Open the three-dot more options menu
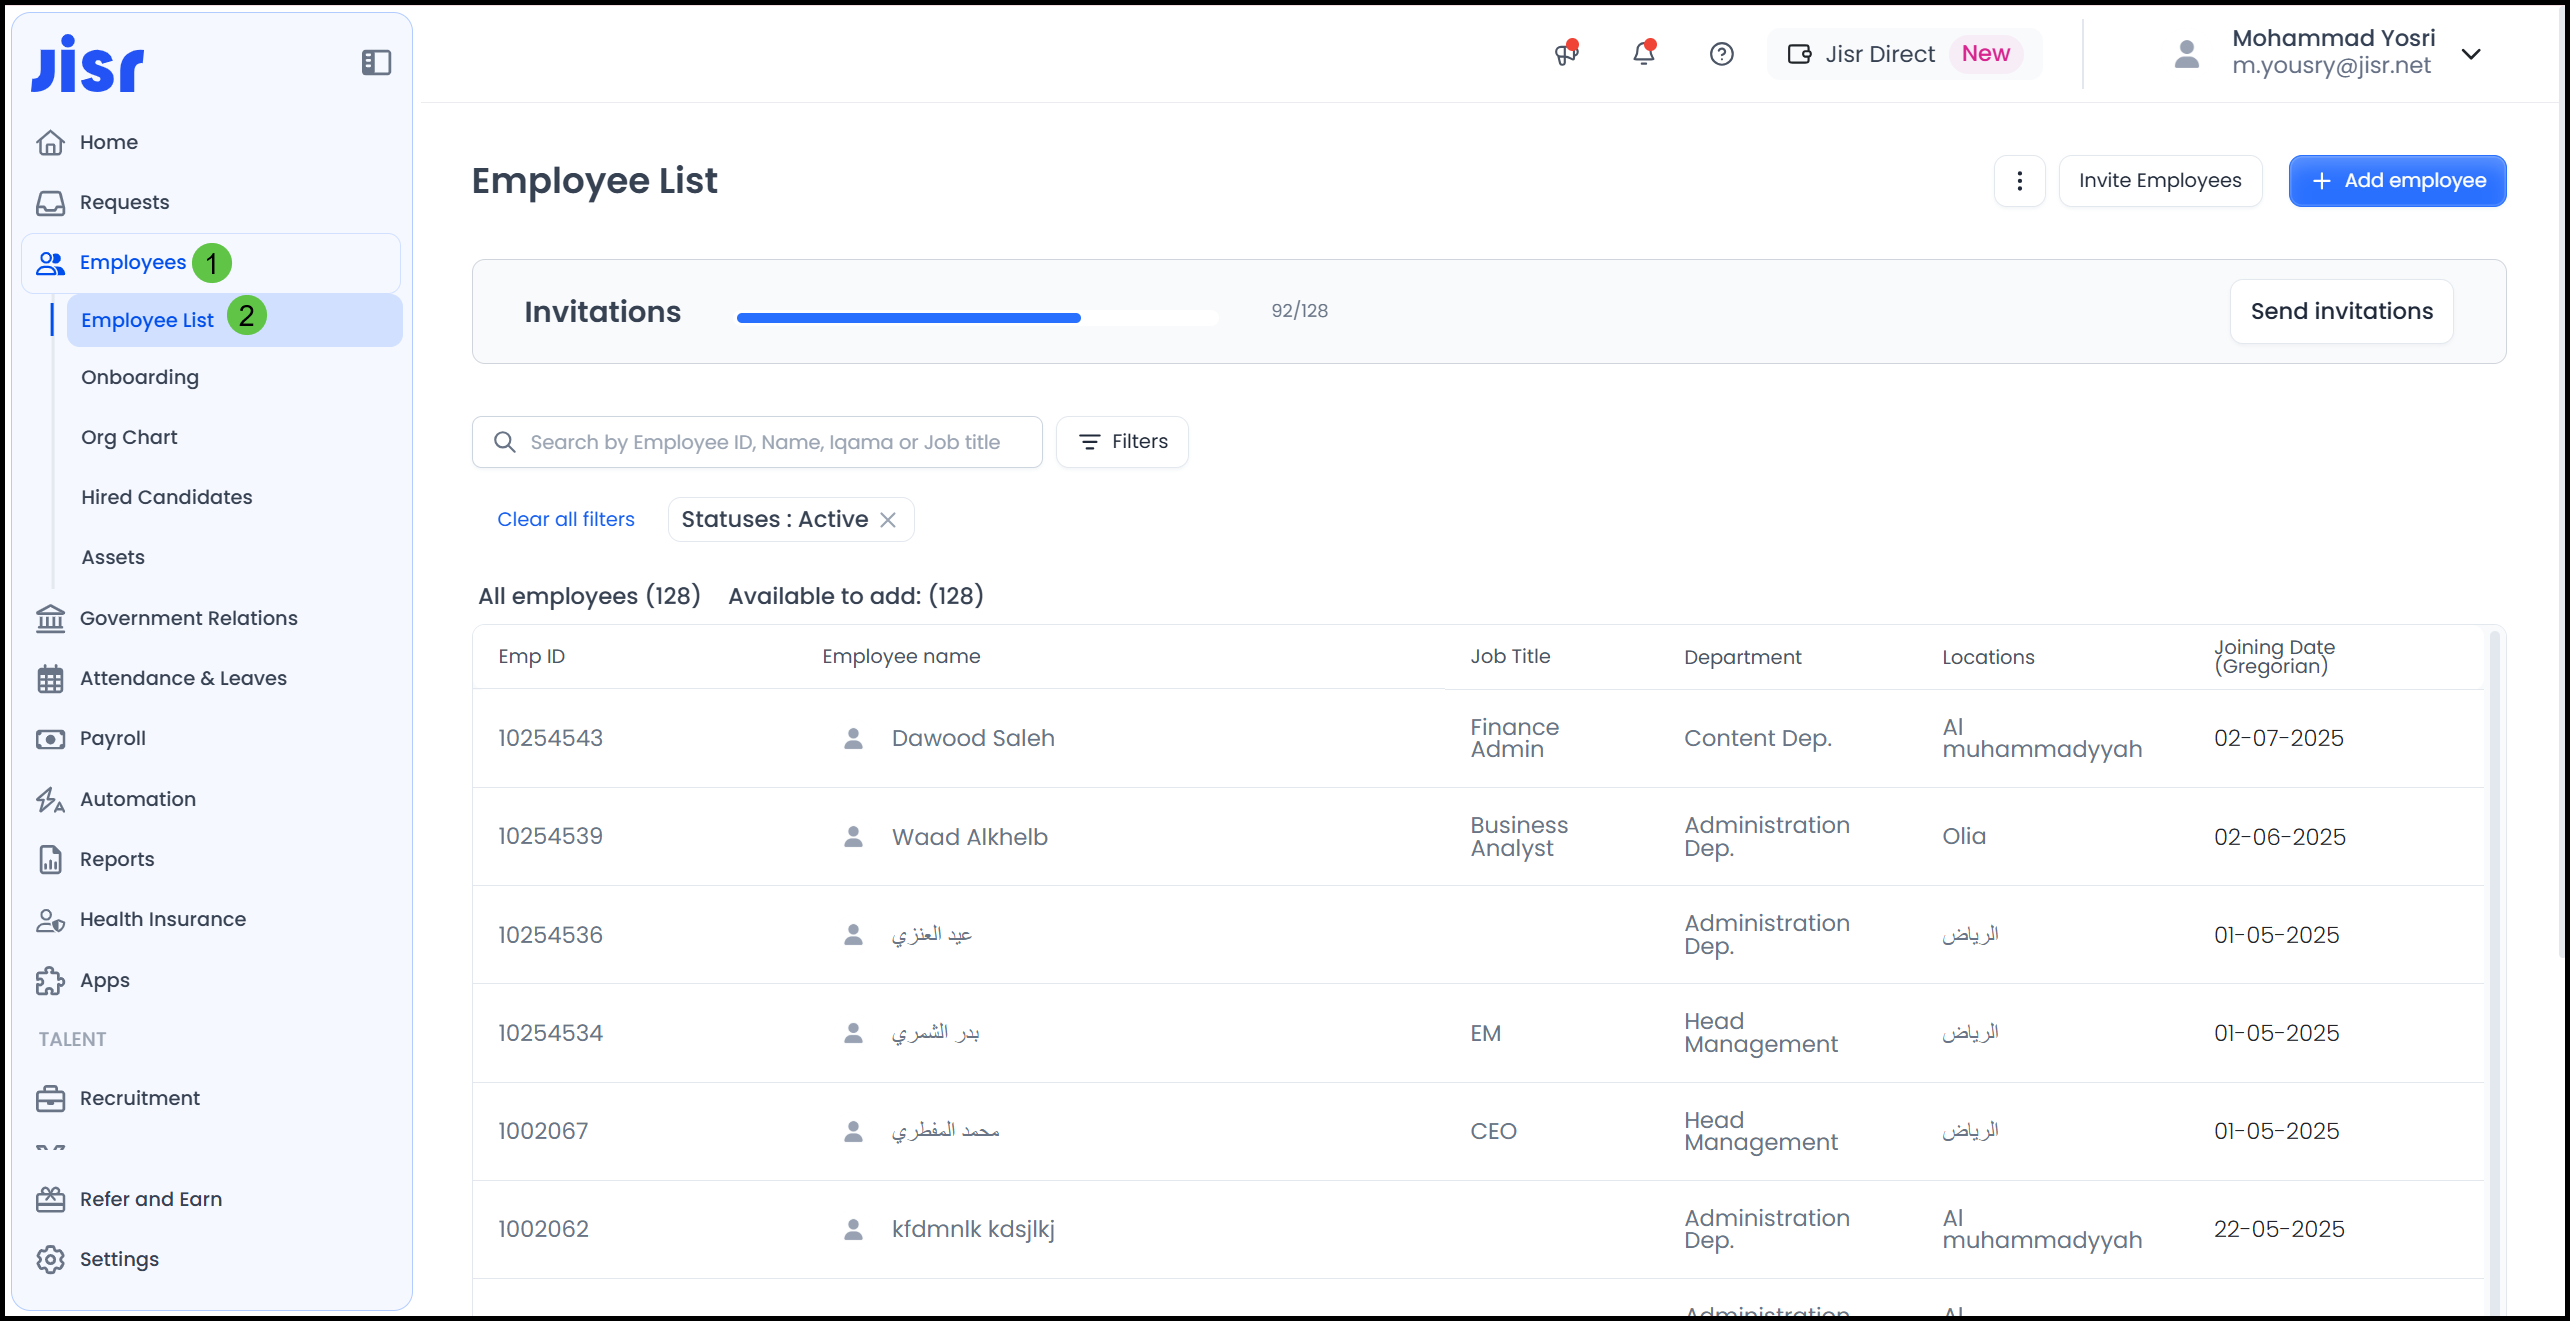 tap(2019, 181)
